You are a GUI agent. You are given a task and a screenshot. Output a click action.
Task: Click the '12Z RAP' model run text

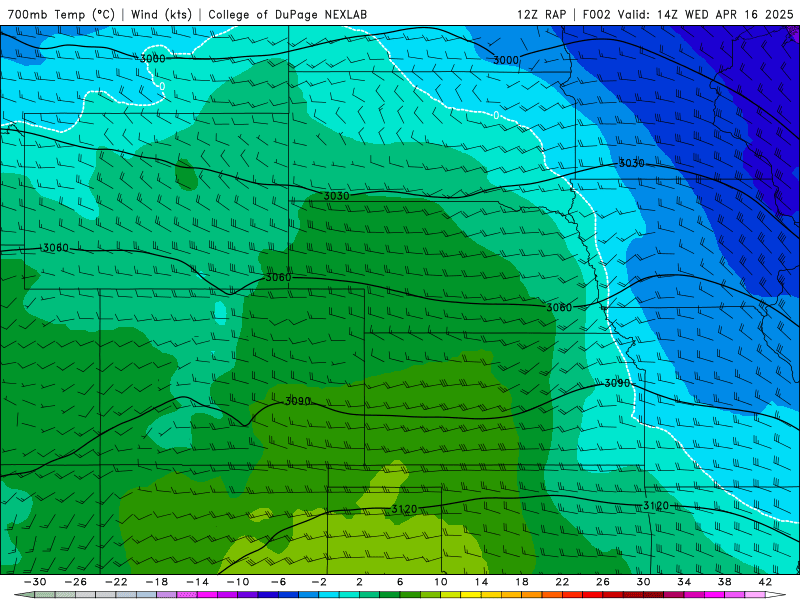[x=541, y=14]
